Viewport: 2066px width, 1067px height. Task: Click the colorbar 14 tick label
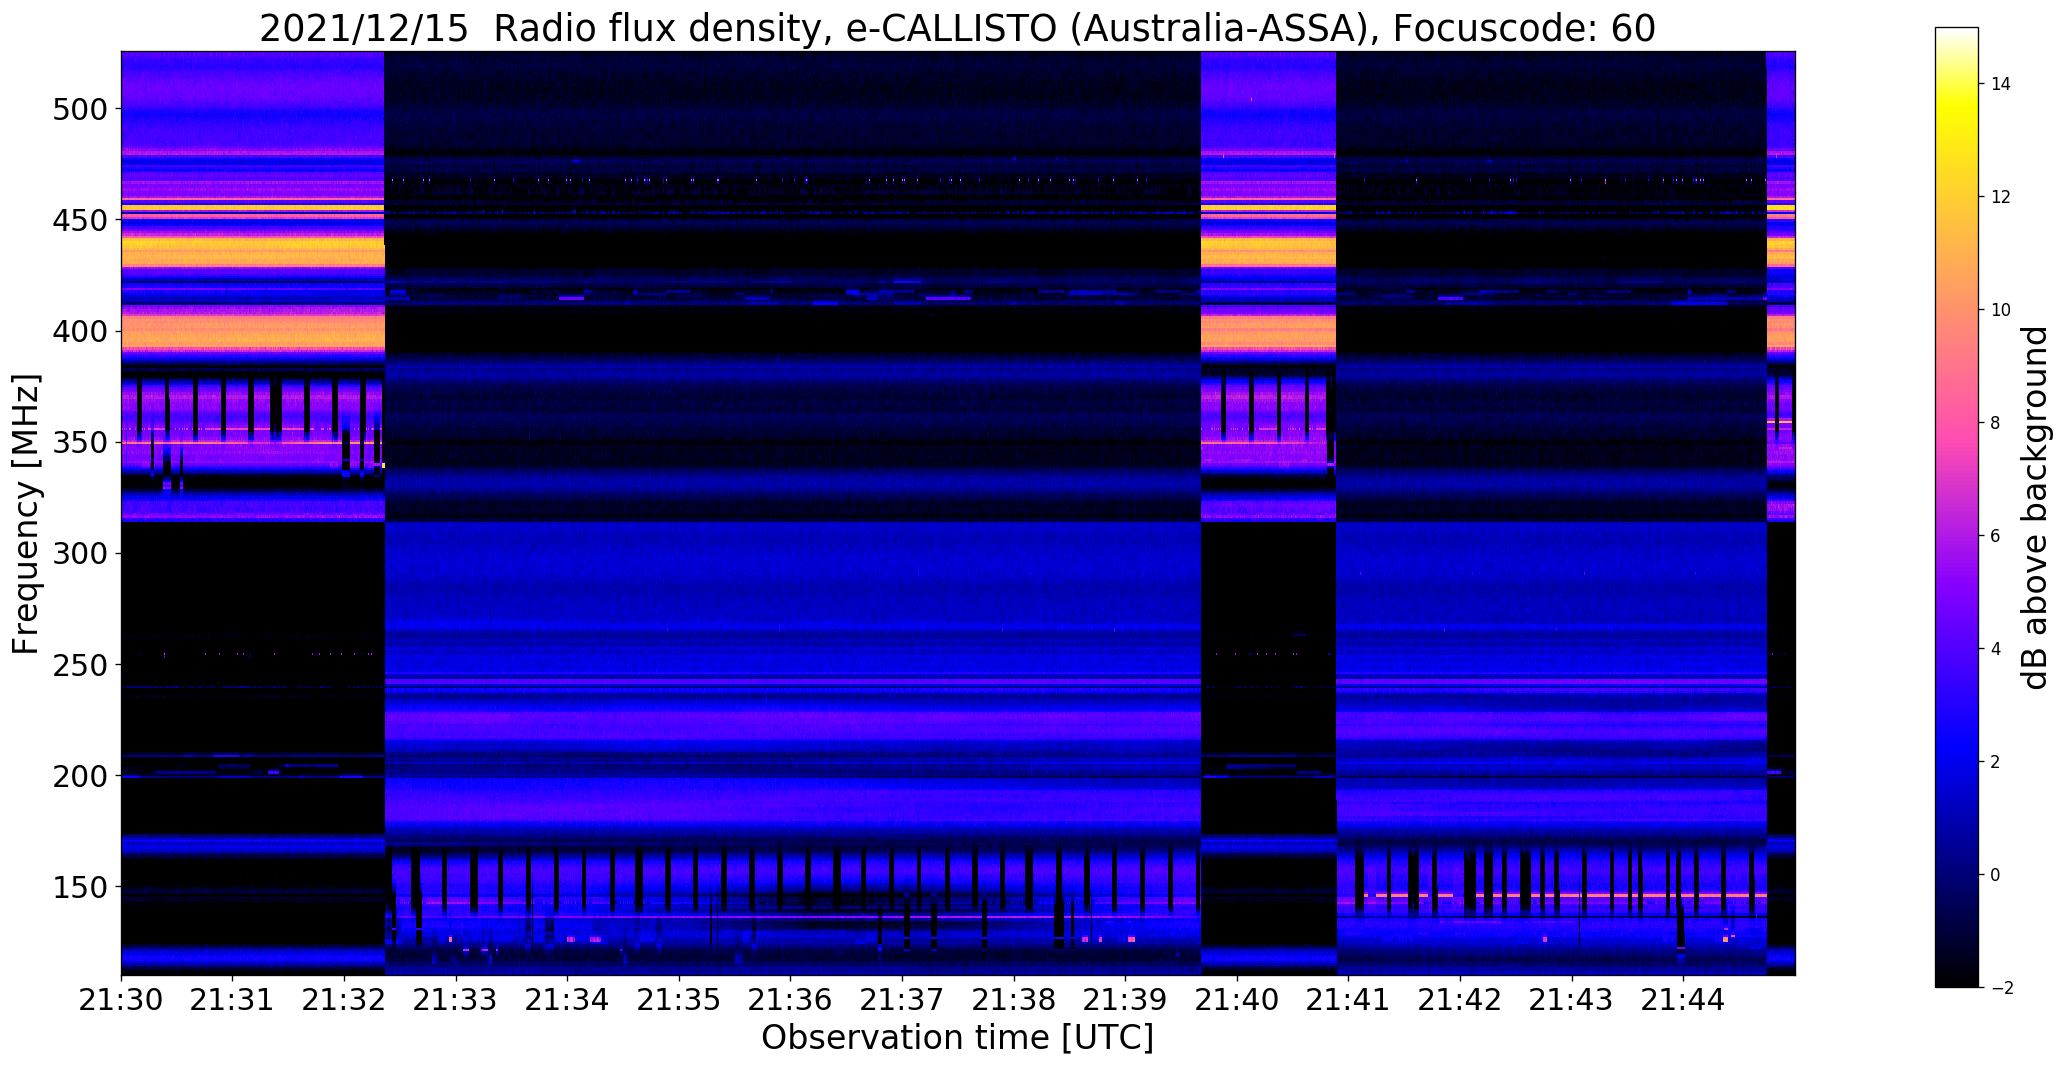(x=2000, y=84)
